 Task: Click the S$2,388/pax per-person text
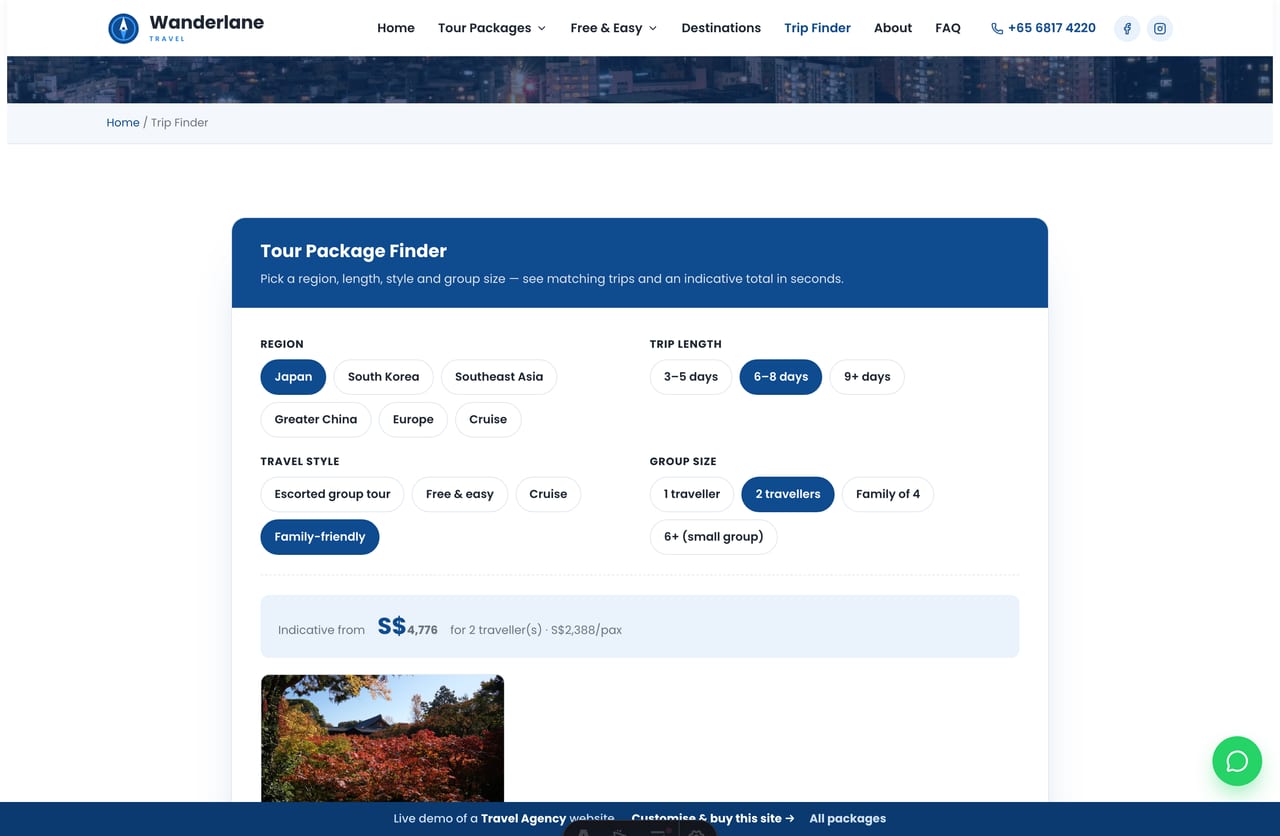pyautogui.click(x=586, y=630)
